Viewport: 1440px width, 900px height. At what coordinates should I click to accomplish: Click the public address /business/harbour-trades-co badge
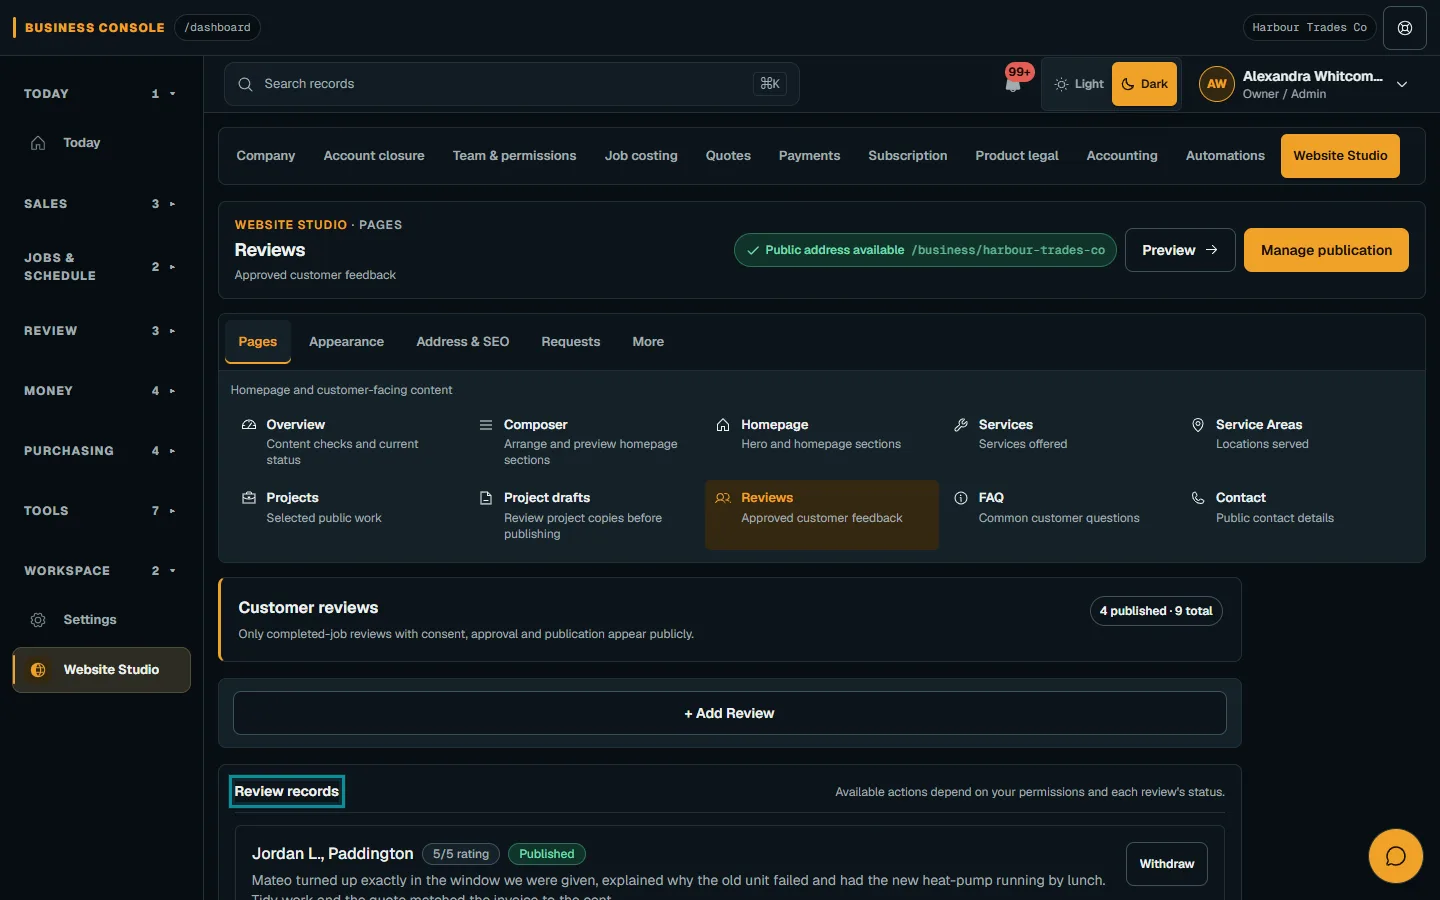pos(925,250)
